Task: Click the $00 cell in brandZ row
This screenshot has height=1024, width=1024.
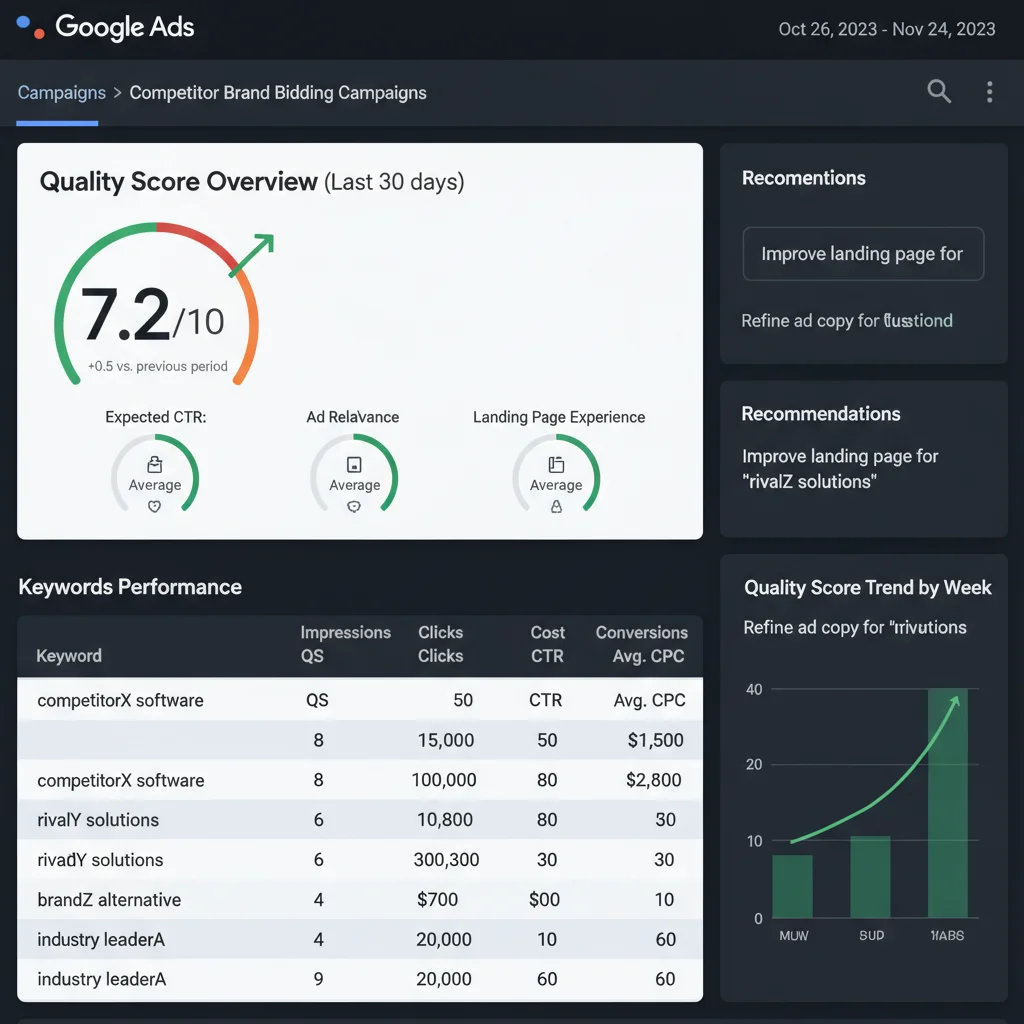Action: click(x=544, y=899)
